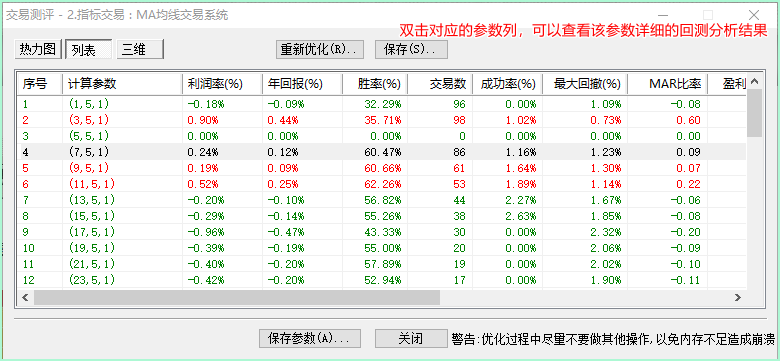Click scroll up arrow of vertical scrollbar
Viewport: 780px width, 361px height.
click(x=755, y=81)
